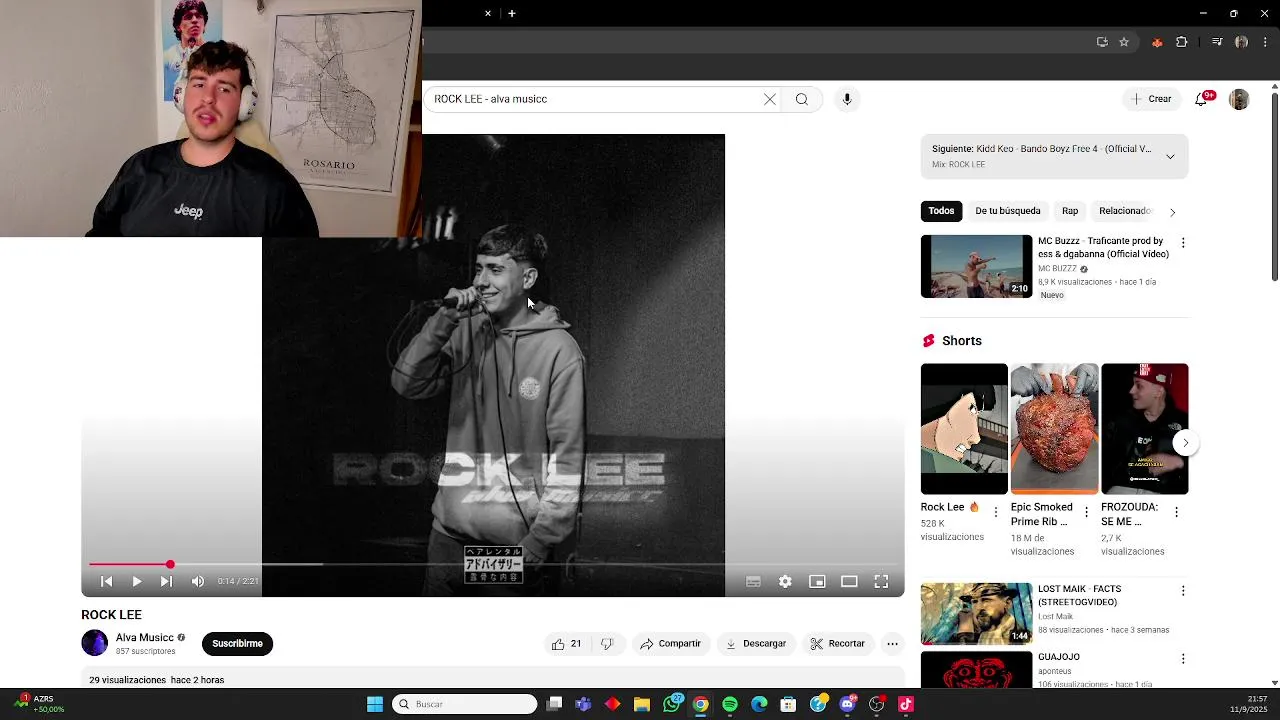This screenshot has width=1280, height=720.
Task: Open the Alva Musicc channel avatar
Action: click(94, 643)
